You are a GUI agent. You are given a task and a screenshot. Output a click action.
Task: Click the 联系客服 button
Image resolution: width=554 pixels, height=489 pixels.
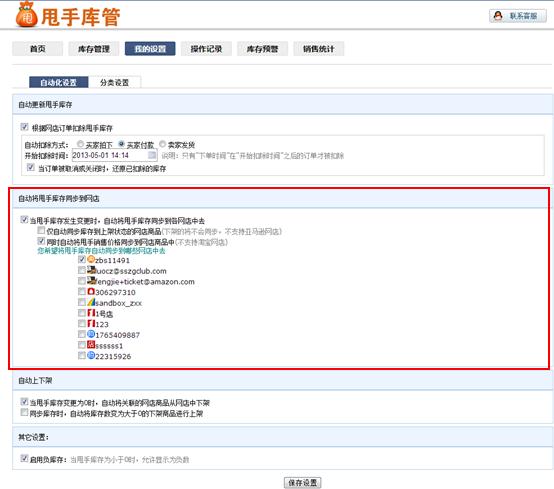tap(518, 16)
